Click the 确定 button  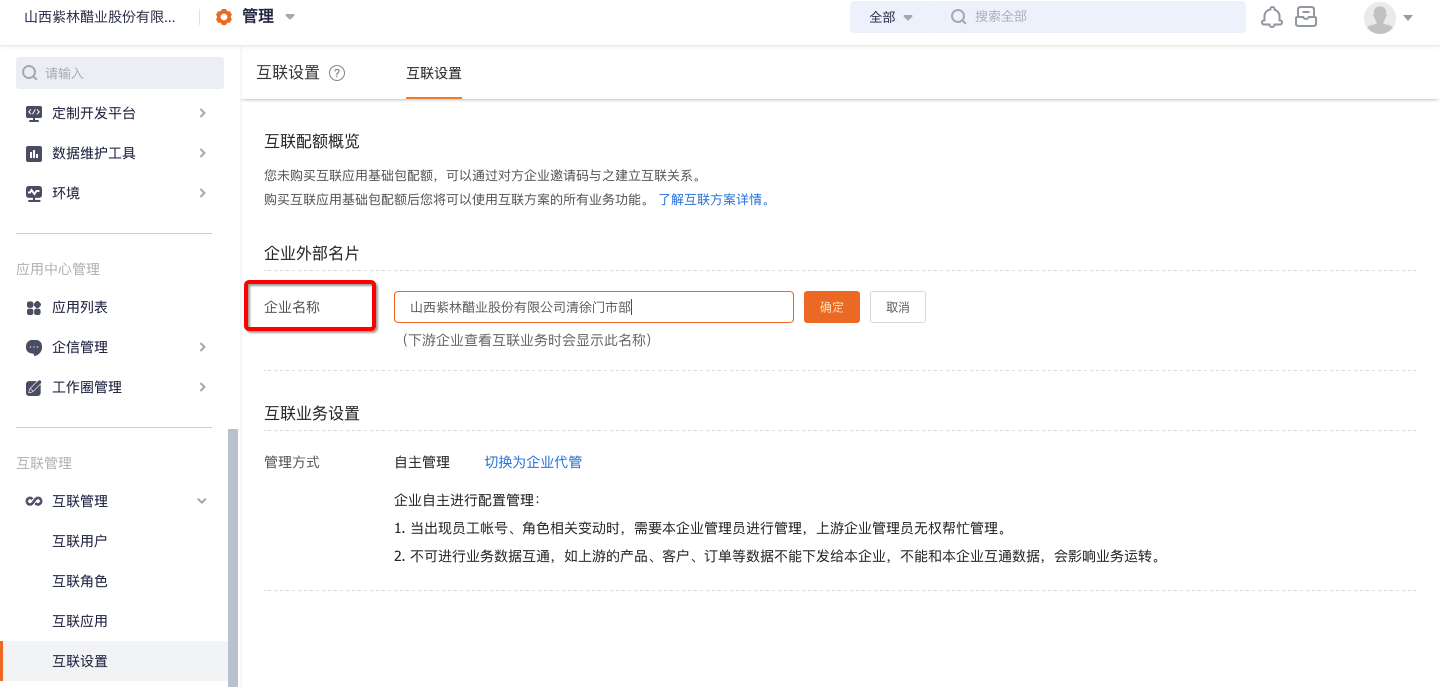click(x=832, y=307)
